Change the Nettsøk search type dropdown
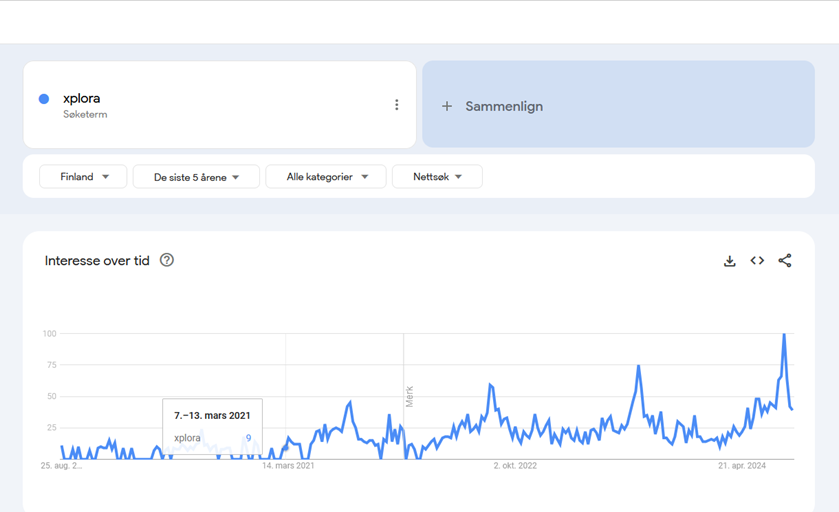The image size is (839, 512). click(437, 177)
